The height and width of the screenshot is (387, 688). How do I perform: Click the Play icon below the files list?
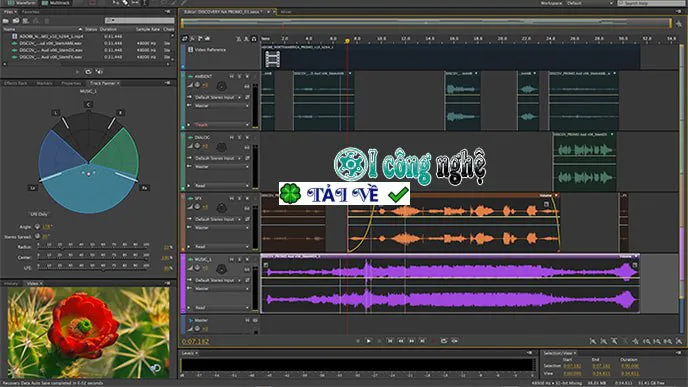78,72
